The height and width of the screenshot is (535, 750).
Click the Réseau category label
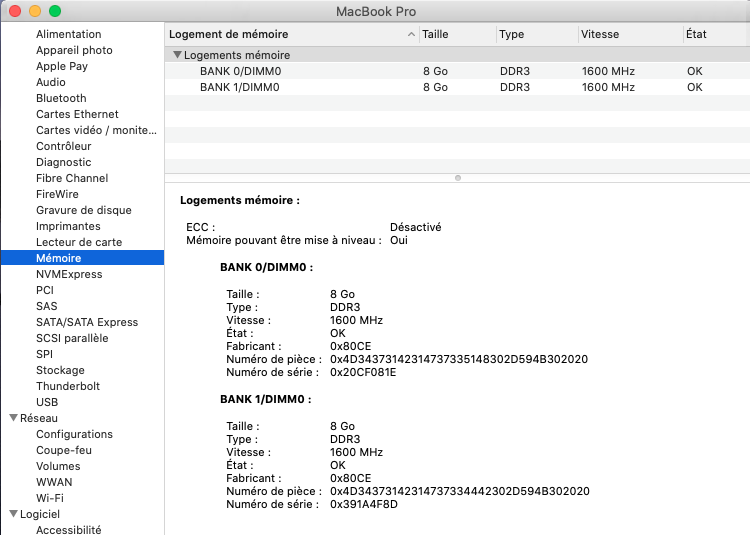tap(39, 418)
